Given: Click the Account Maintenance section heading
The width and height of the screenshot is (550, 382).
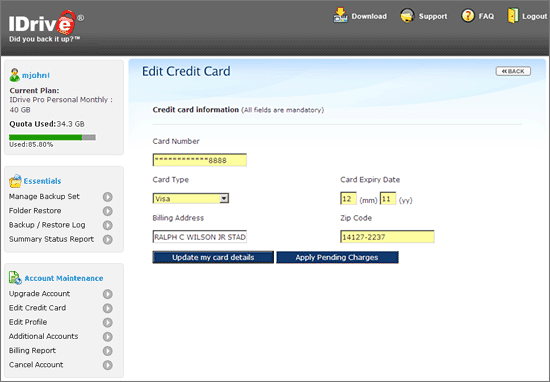Looking at the screenshot, I should (x=63, y=278).
